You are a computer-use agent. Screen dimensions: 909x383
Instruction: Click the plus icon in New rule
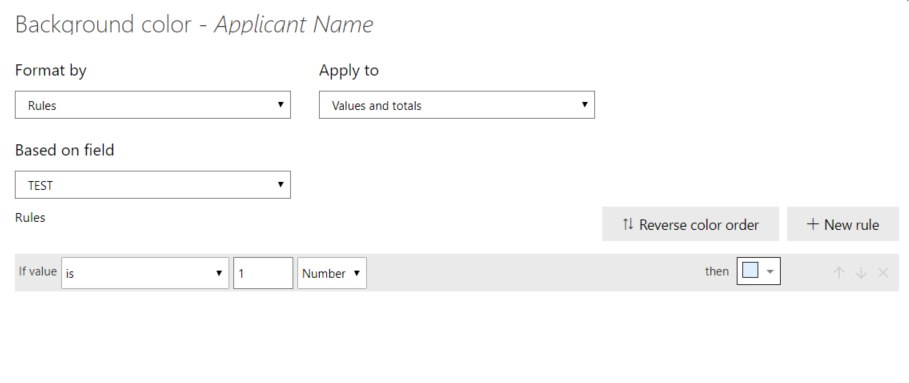tap(813, 224)
